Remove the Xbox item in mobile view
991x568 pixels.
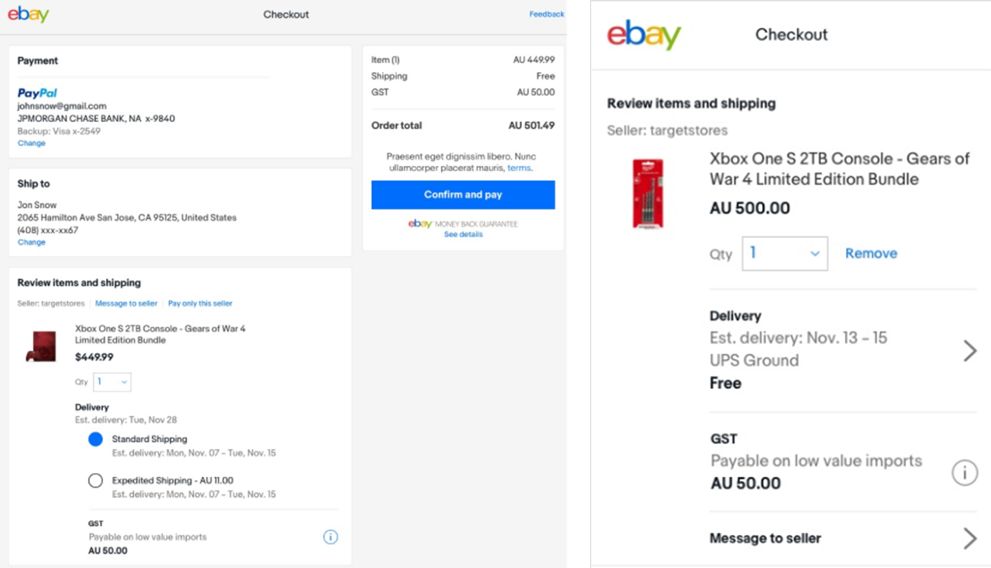coord(870,254)
